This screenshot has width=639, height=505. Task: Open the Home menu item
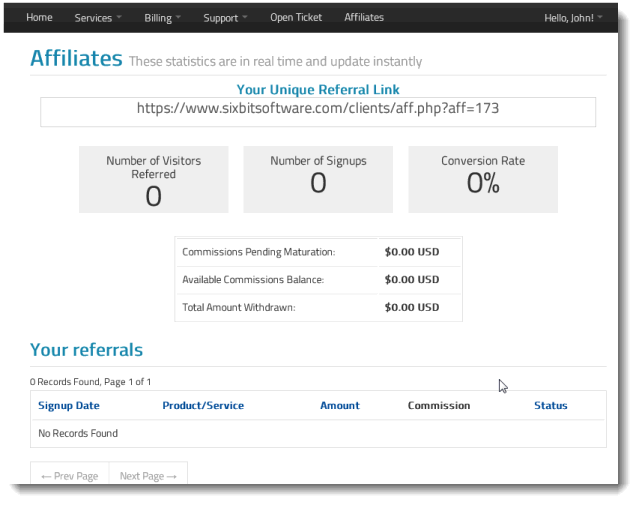[x=39, y=18]
